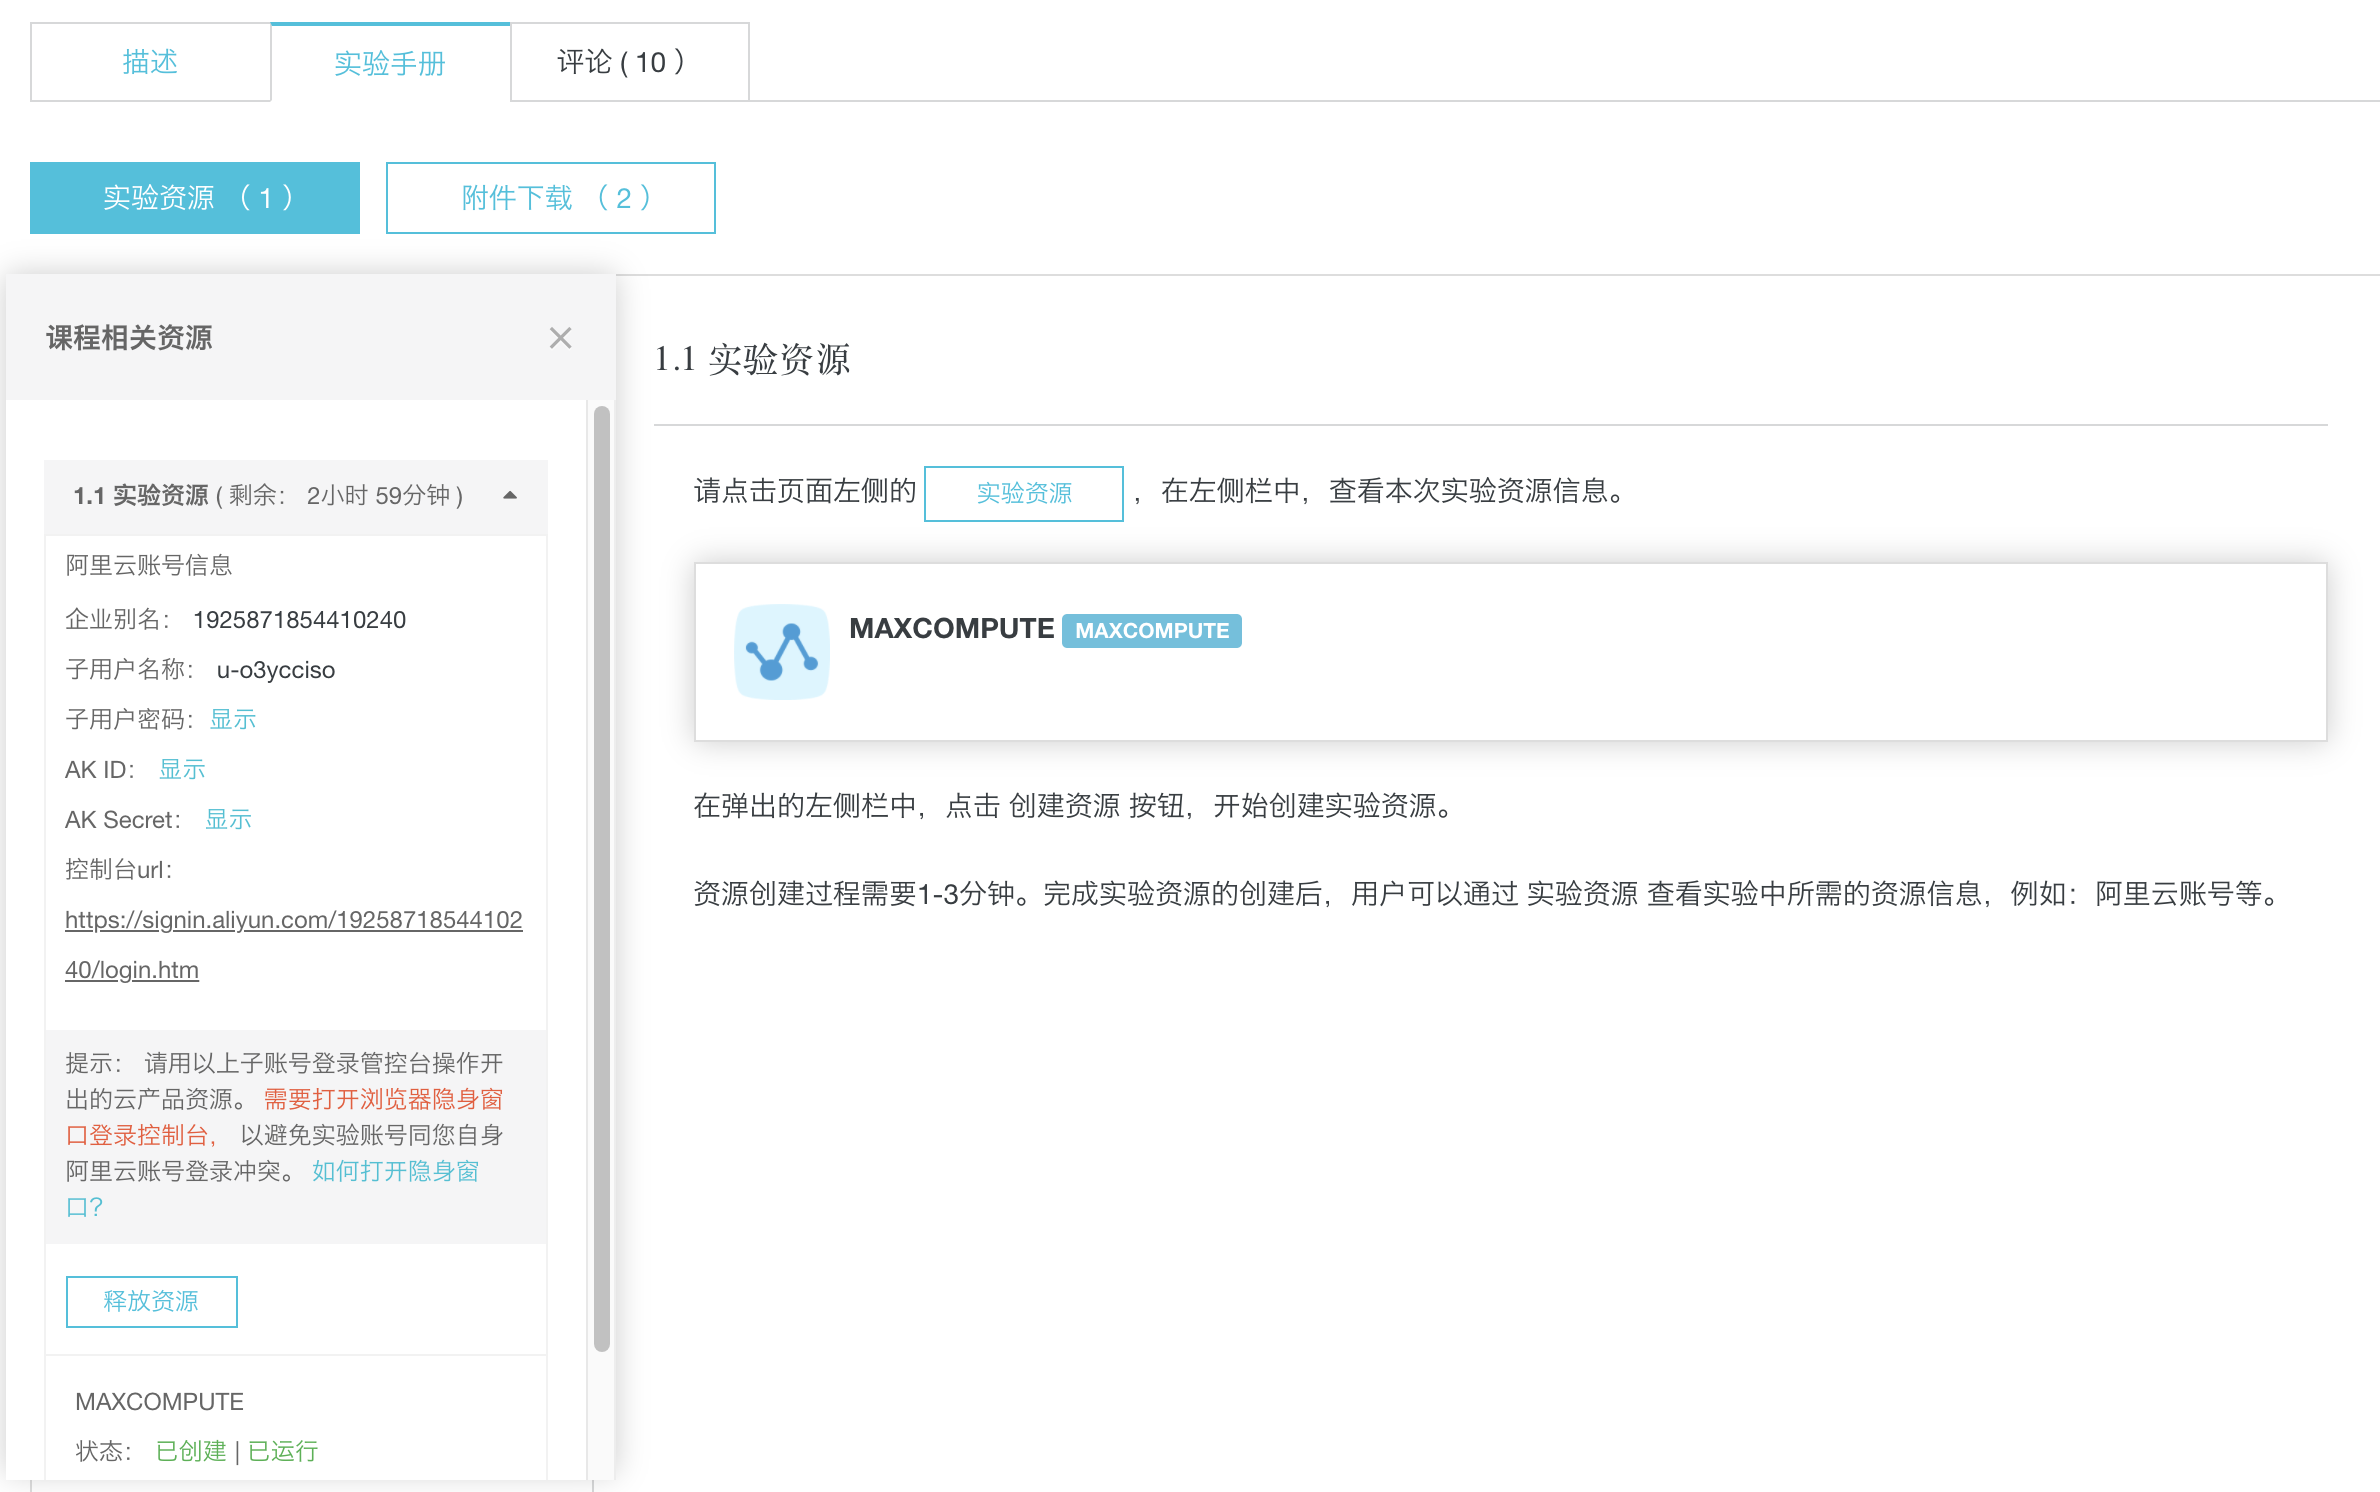Click the 已创建 status indicator
Image resolution: width=2380 pixels, height=1492 pixels.
tap(191, 1451)
